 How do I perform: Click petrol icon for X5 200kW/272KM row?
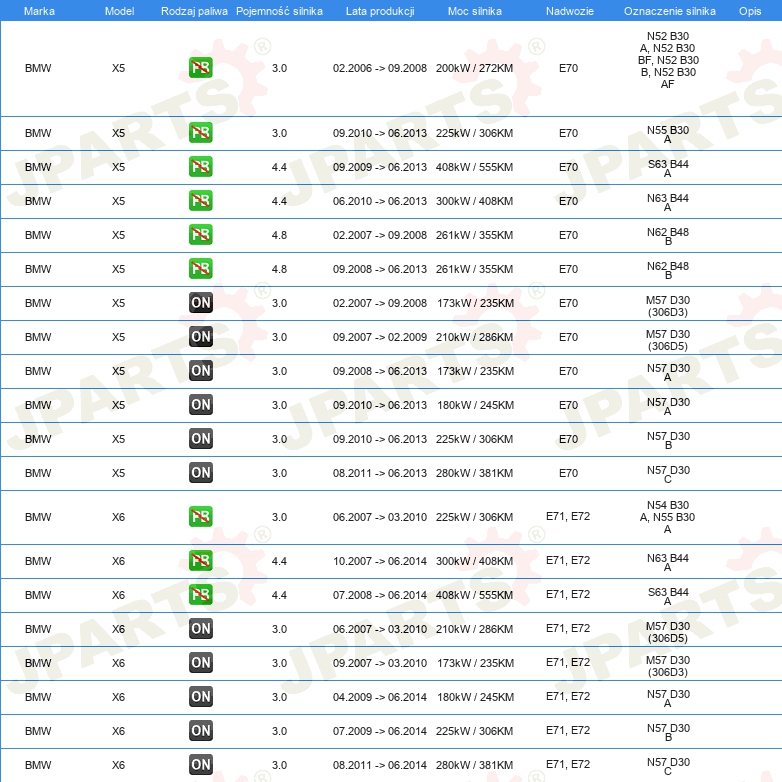tap(200, 69)
